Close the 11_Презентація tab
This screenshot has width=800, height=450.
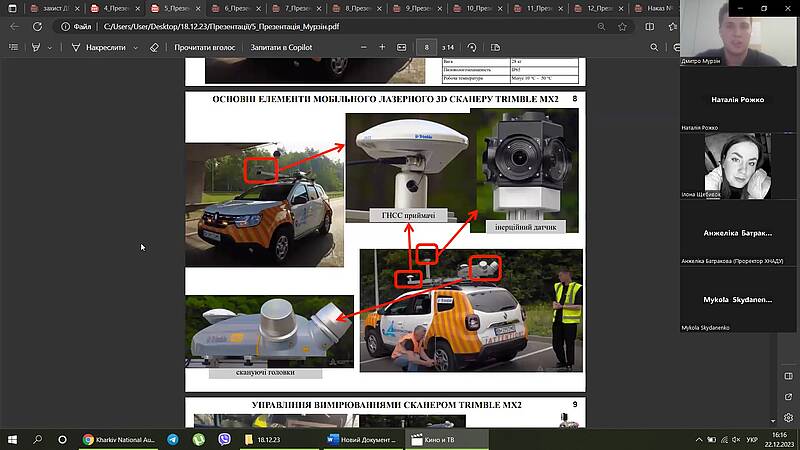click(x=561, y=8)
